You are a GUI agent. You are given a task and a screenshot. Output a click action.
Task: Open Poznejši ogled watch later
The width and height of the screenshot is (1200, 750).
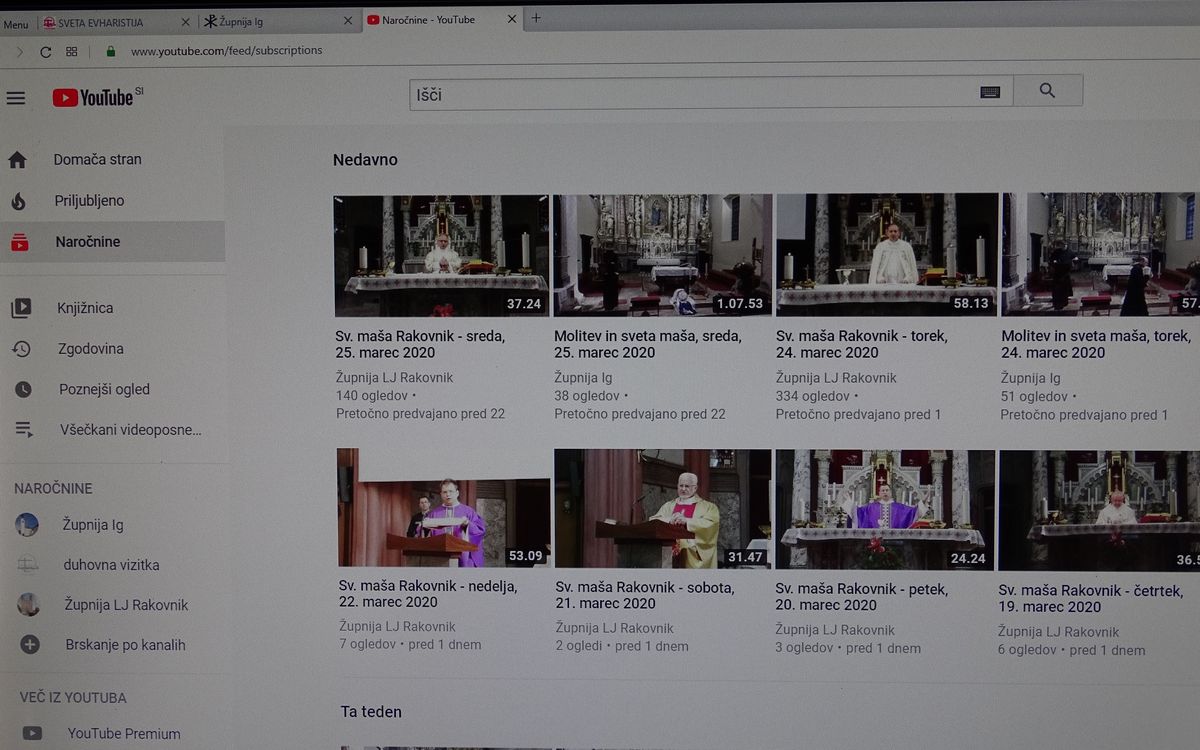coord(104,389)
